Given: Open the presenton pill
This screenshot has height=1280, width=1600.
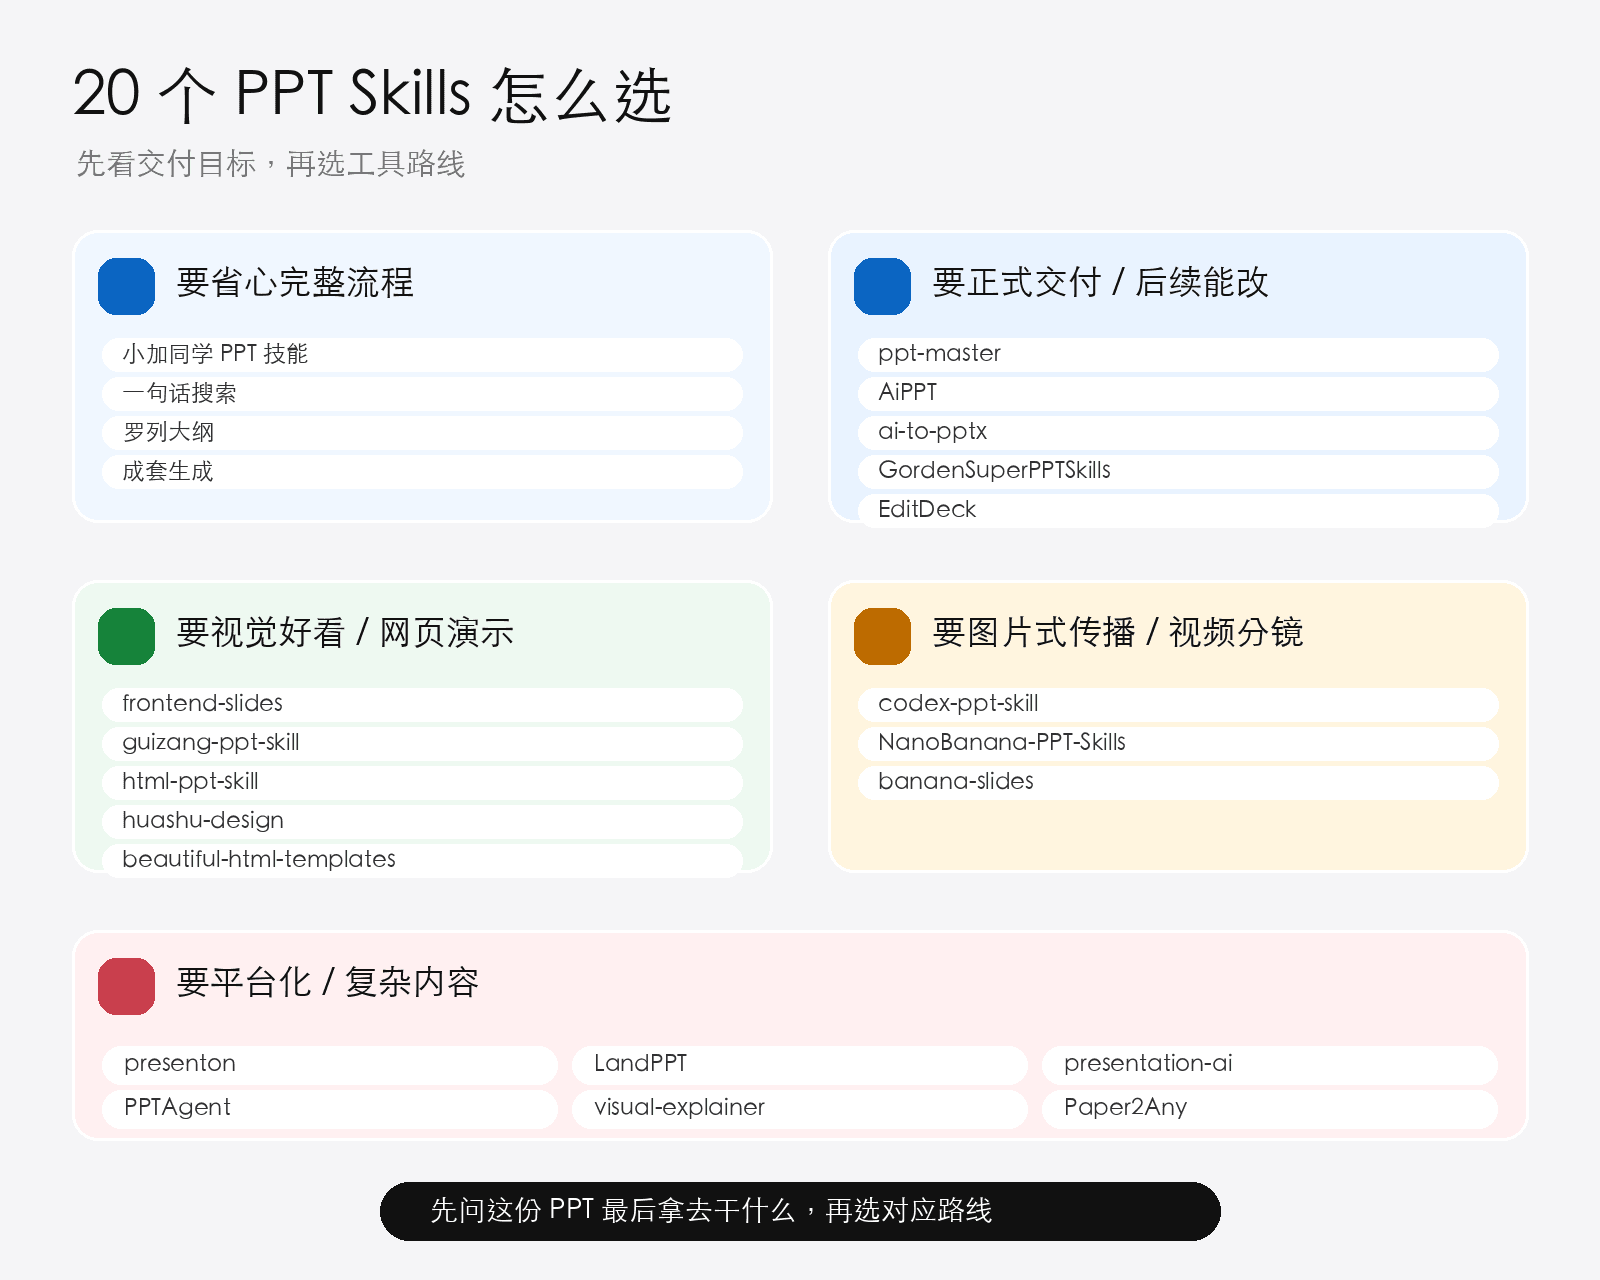Looking at the screenshot, I should (x=330, y=1065).
